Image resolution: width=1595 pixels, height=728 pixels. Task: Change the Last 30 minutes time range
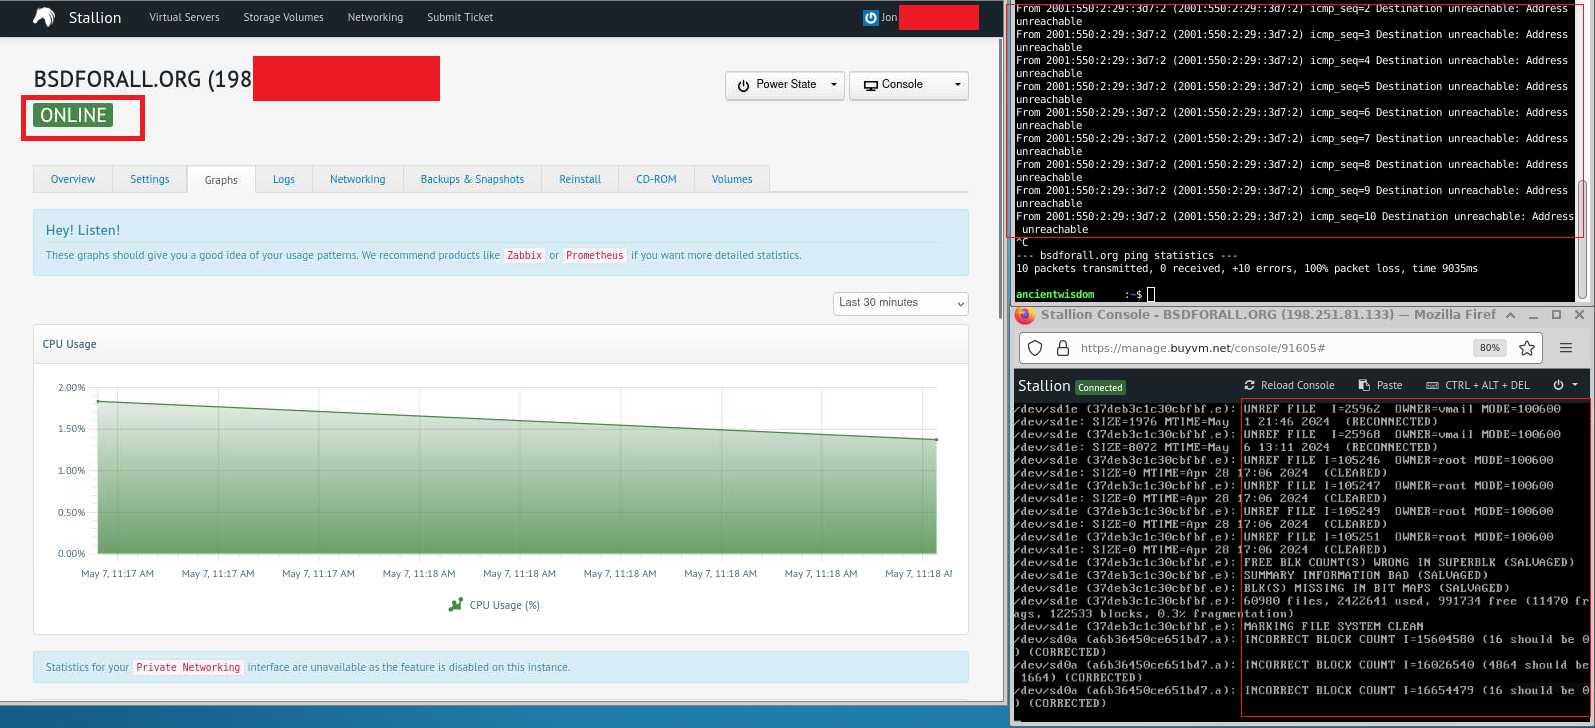click(901, 303)
